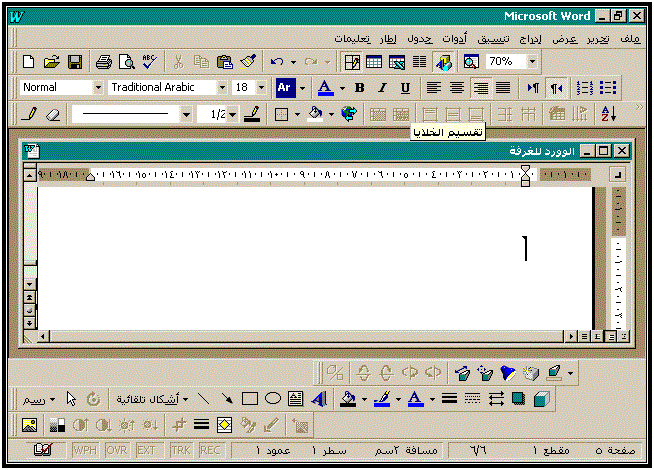This screenshot has width=654, height=470.
Task: Toggle numbered list
Action: click(x=585, y=88)
